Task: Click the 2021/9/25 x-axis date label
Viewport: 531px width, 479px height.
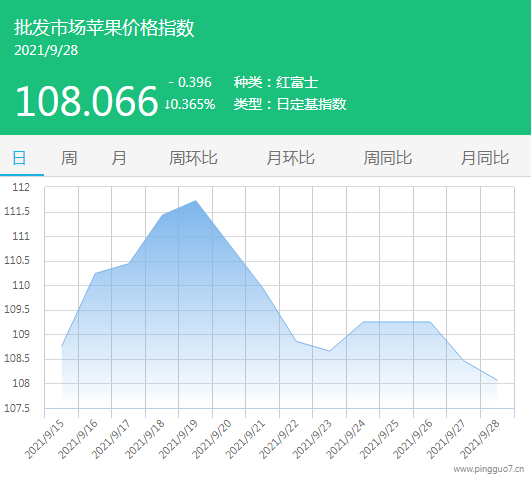Action: (x=379, y=439)
